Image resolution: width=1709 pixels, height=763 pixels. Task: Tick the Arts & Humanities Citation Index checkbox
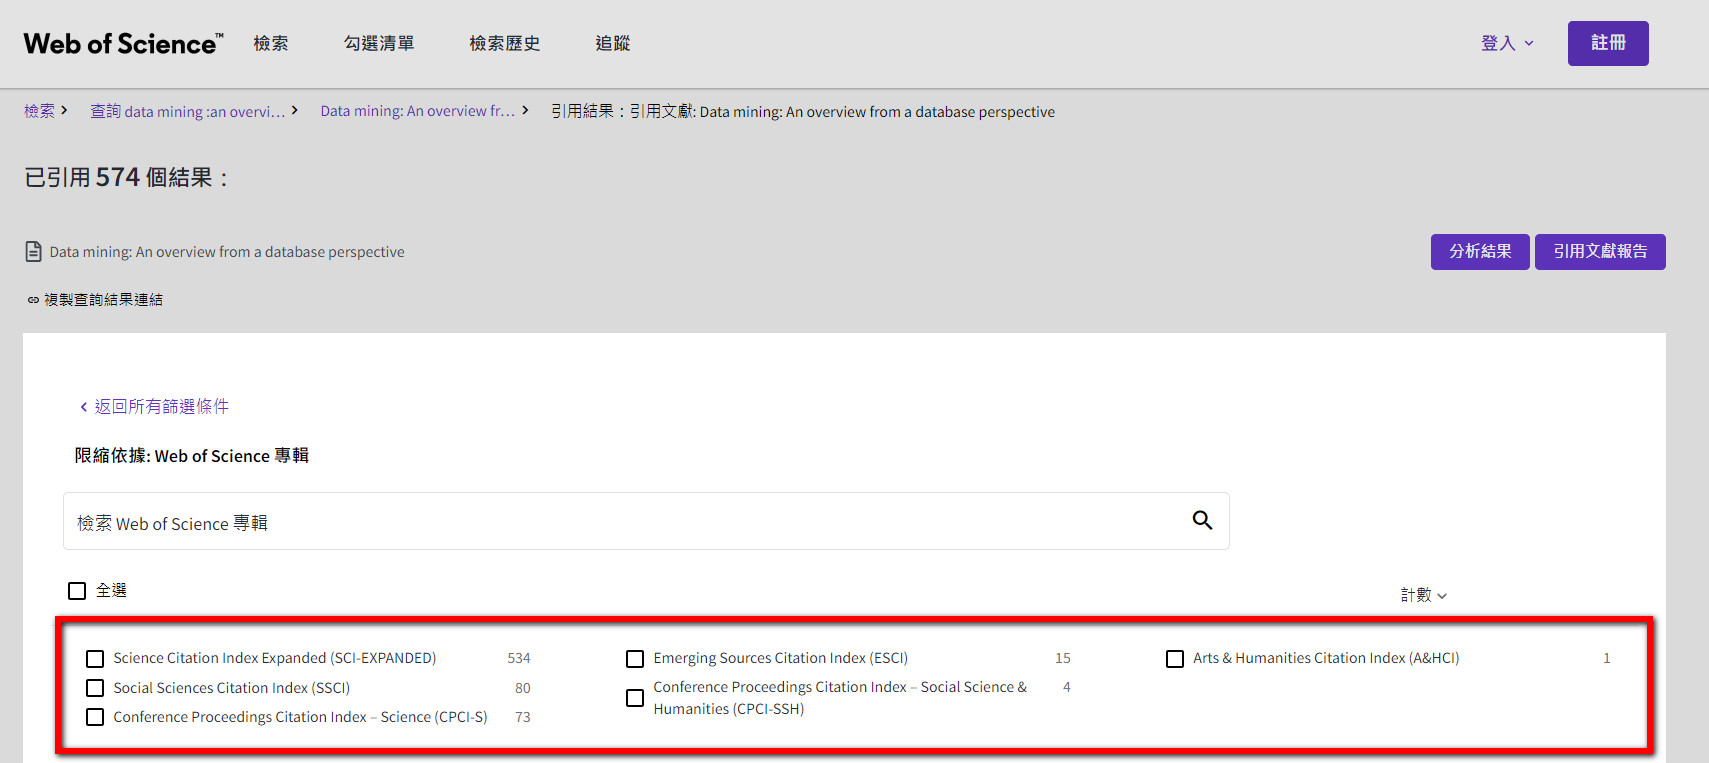pyautogui.click(x=1175, y=659)
